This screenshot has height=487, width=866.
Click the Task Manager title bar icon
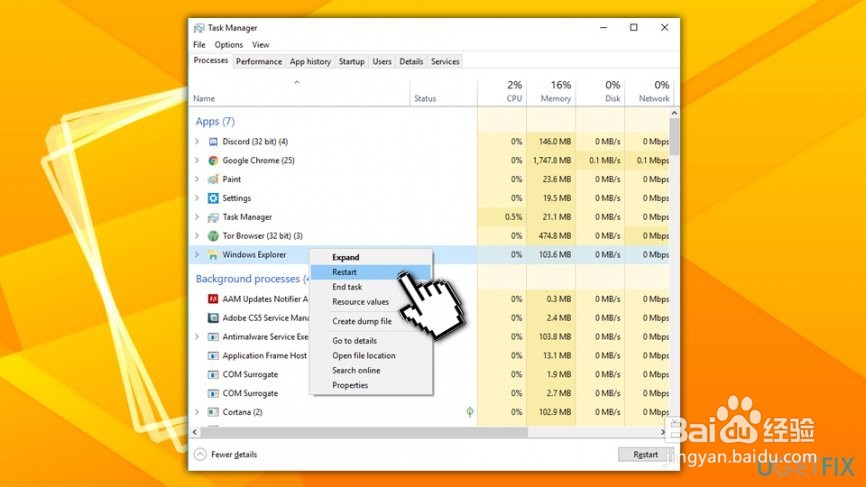pos(199,28)
